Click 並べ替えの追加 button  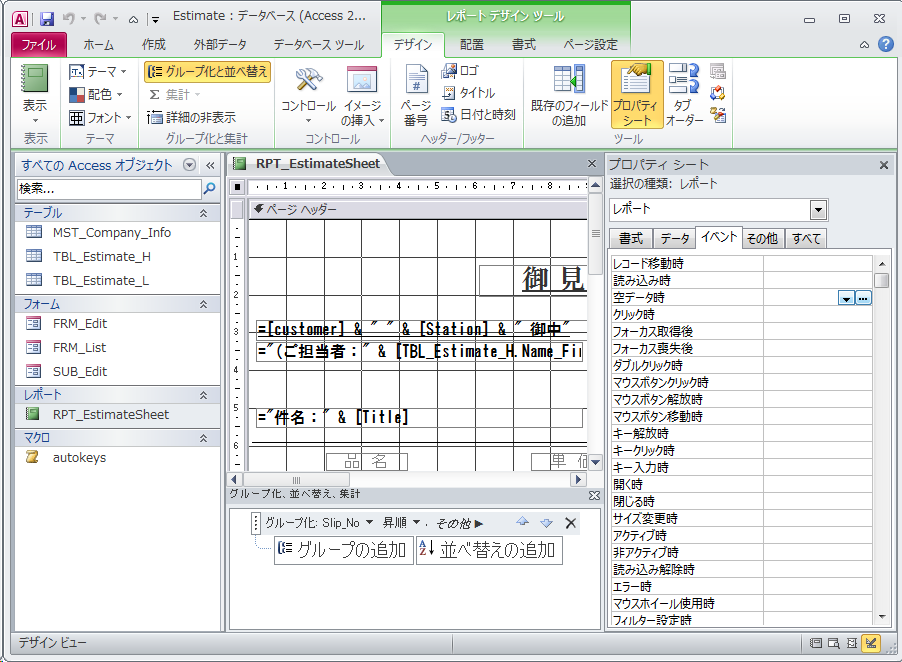pyautogui.click(x=489, y=550)
